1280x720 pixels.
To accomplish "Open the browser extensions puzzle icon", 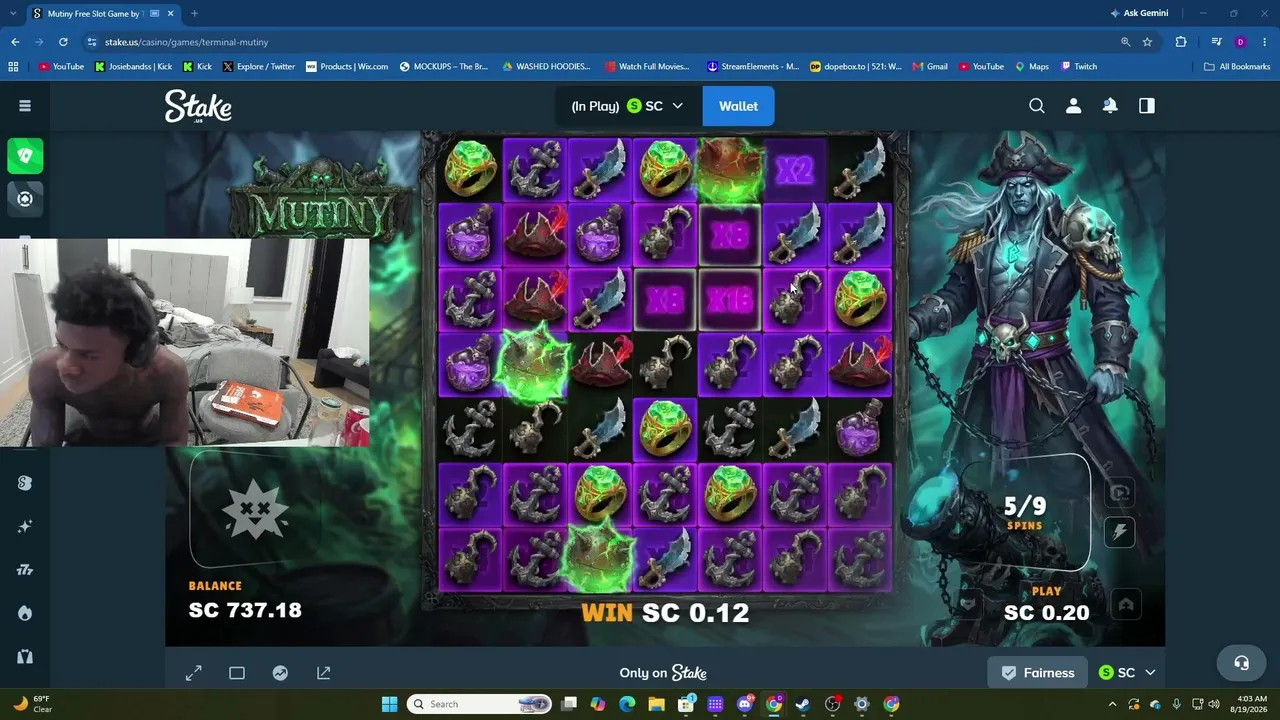I will pos(1181,42).
